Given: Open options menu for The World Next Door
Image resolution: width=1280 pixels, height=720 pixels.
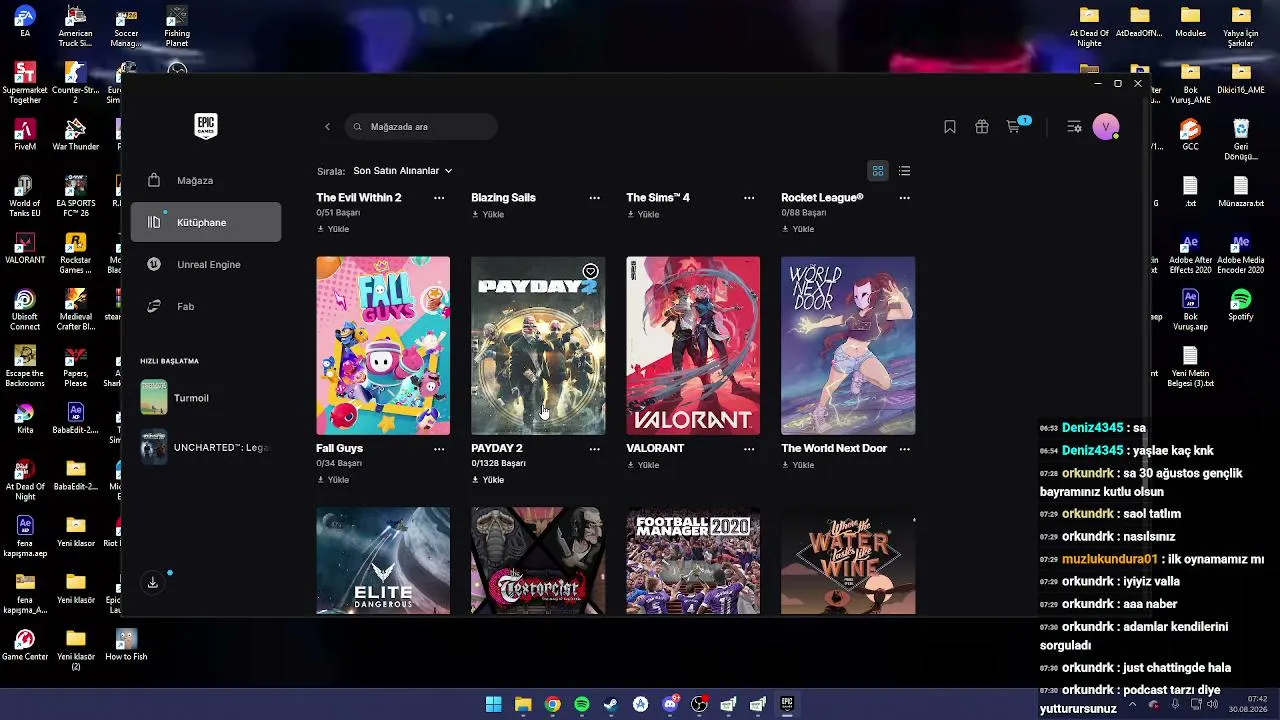Looking at the screenshot, I should (x=904, y=449).
